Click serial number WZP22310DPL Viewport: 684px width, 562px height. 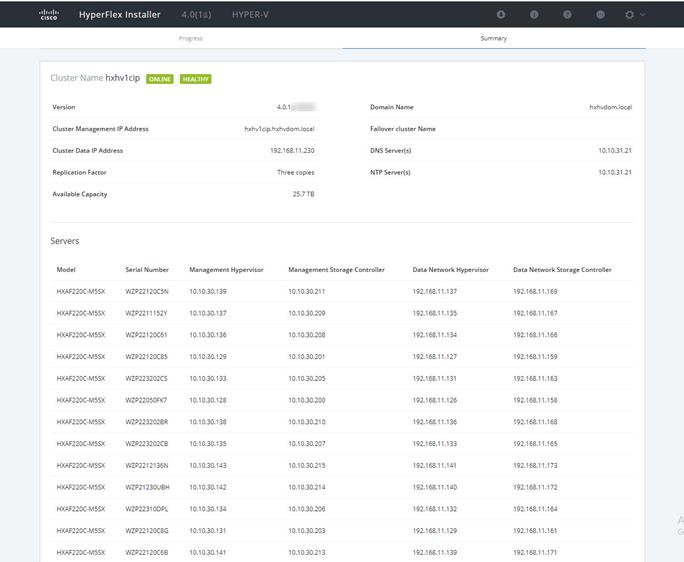(x=147, y=509)
